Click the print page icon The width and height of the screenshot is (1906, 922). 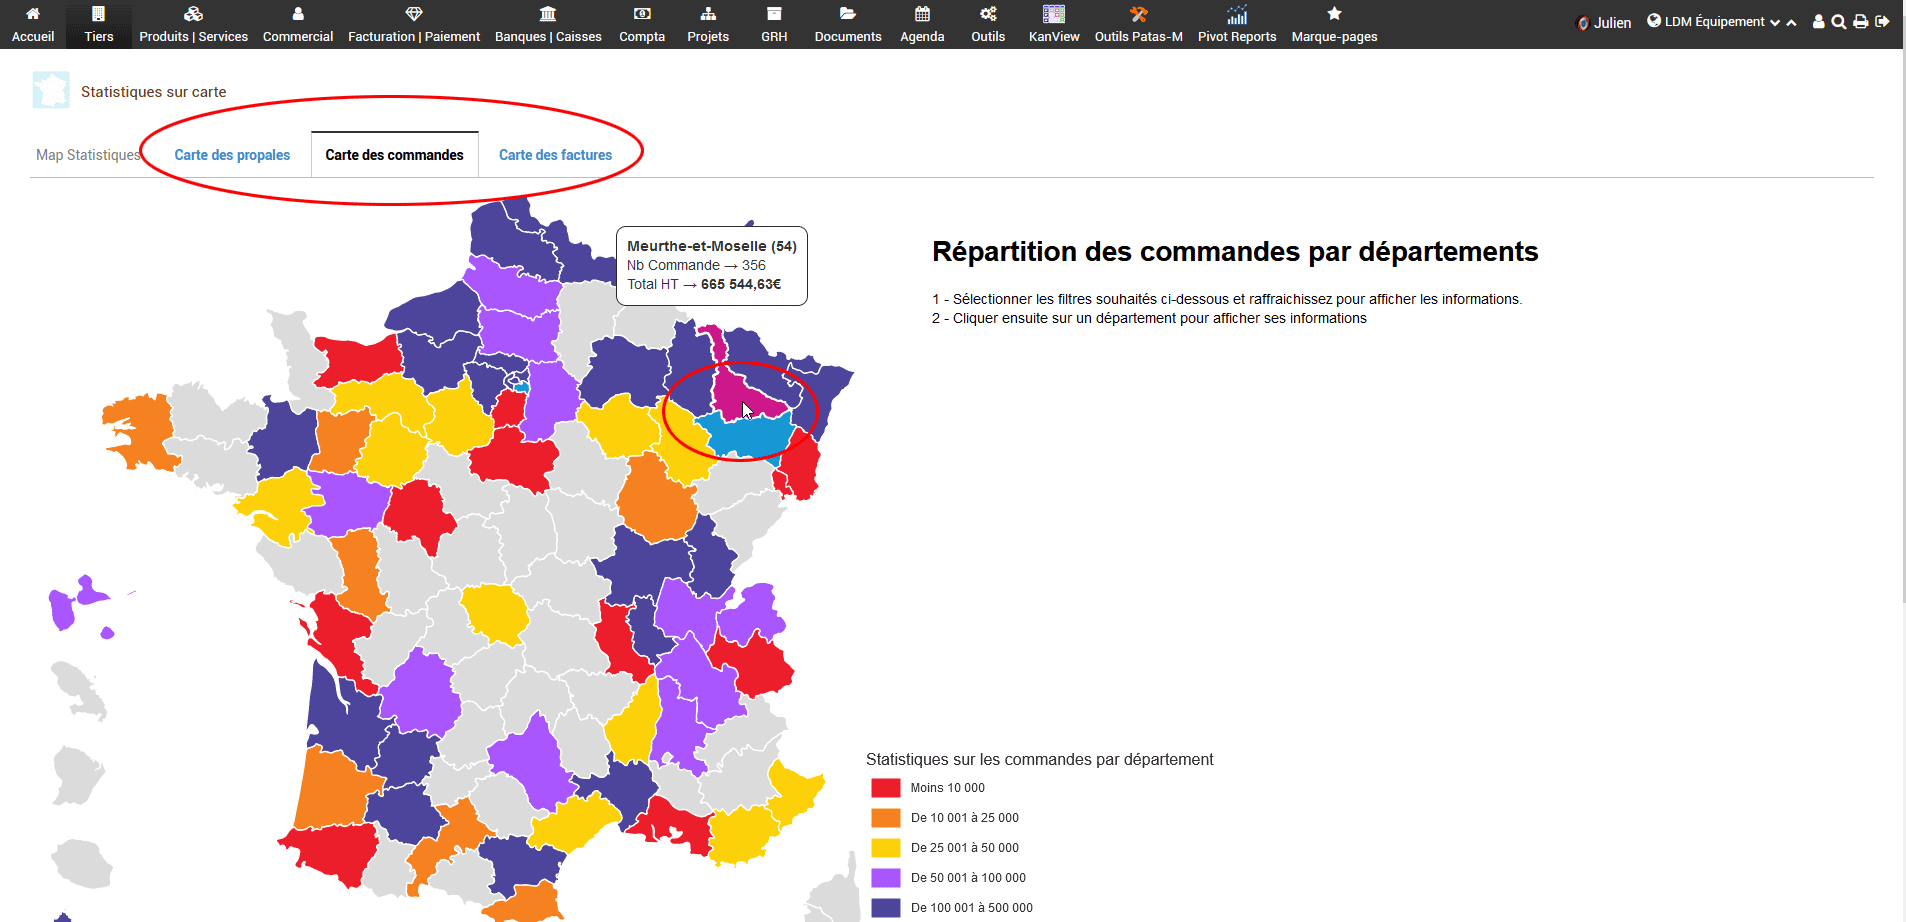(x=1860, y=22)
